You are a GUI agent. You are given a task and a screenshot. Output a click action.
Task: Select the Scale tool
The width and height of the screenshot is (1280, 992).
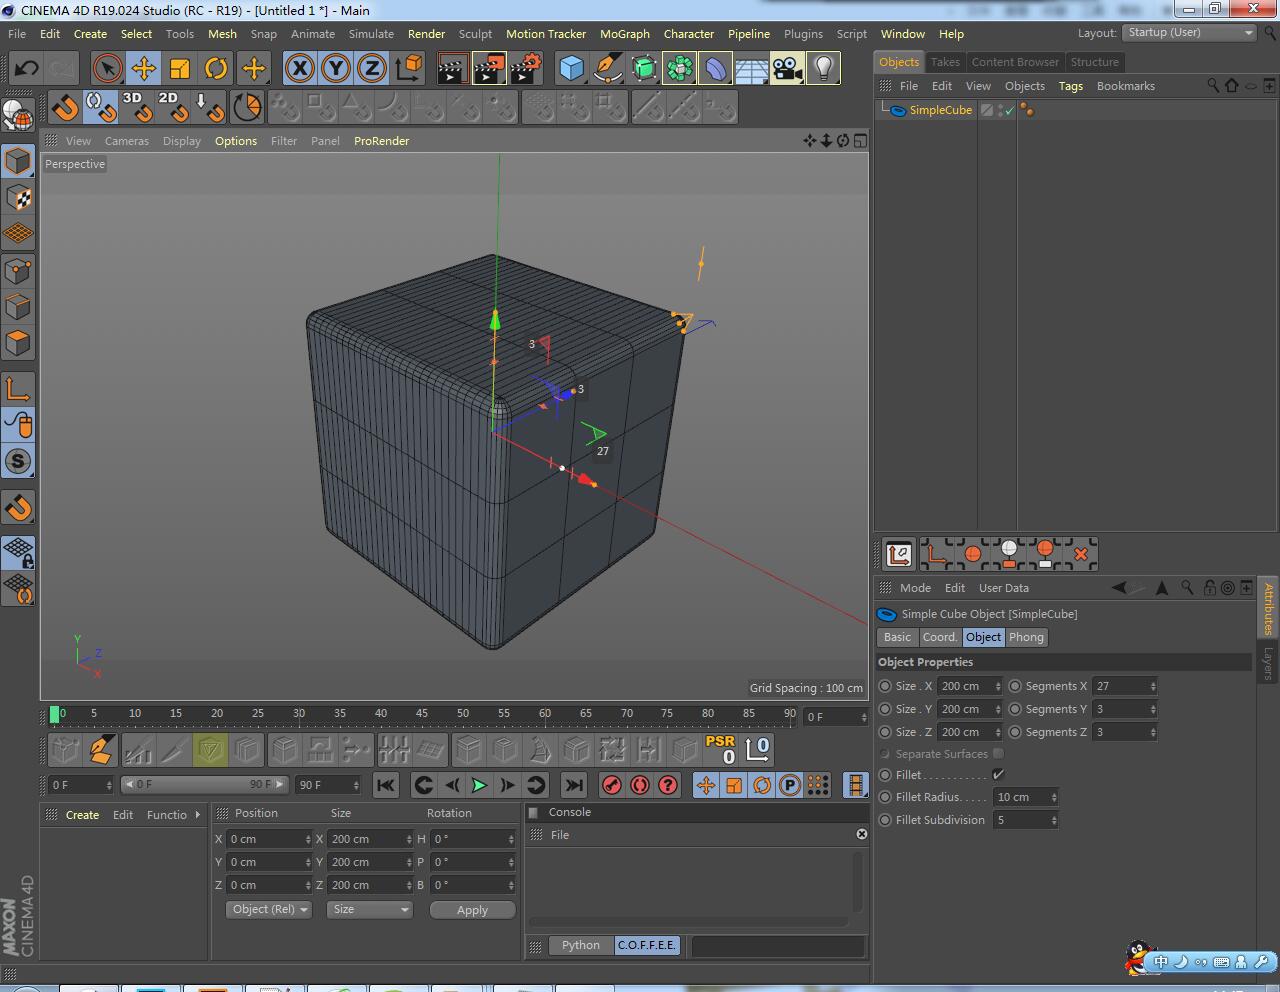pyautogui.click(x=180, y=68)
